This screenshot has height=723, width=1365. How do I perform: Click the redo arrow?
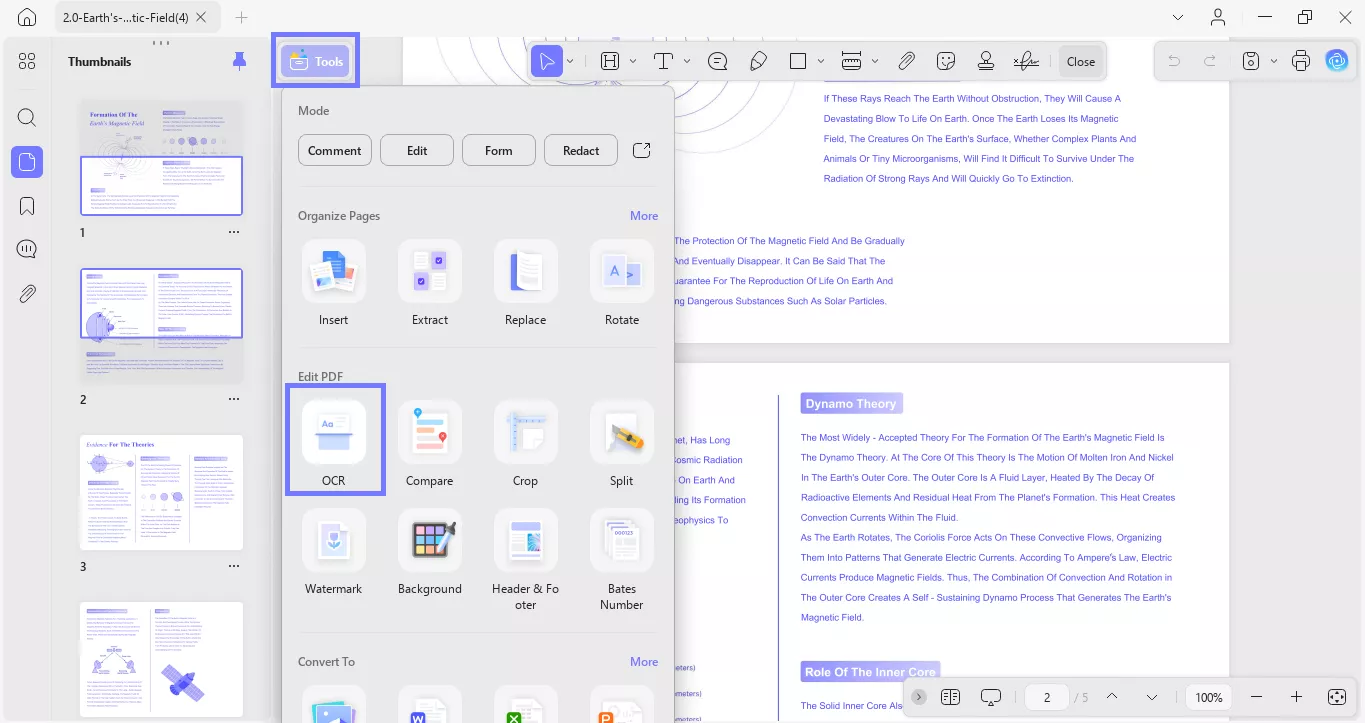point(1210,61)
